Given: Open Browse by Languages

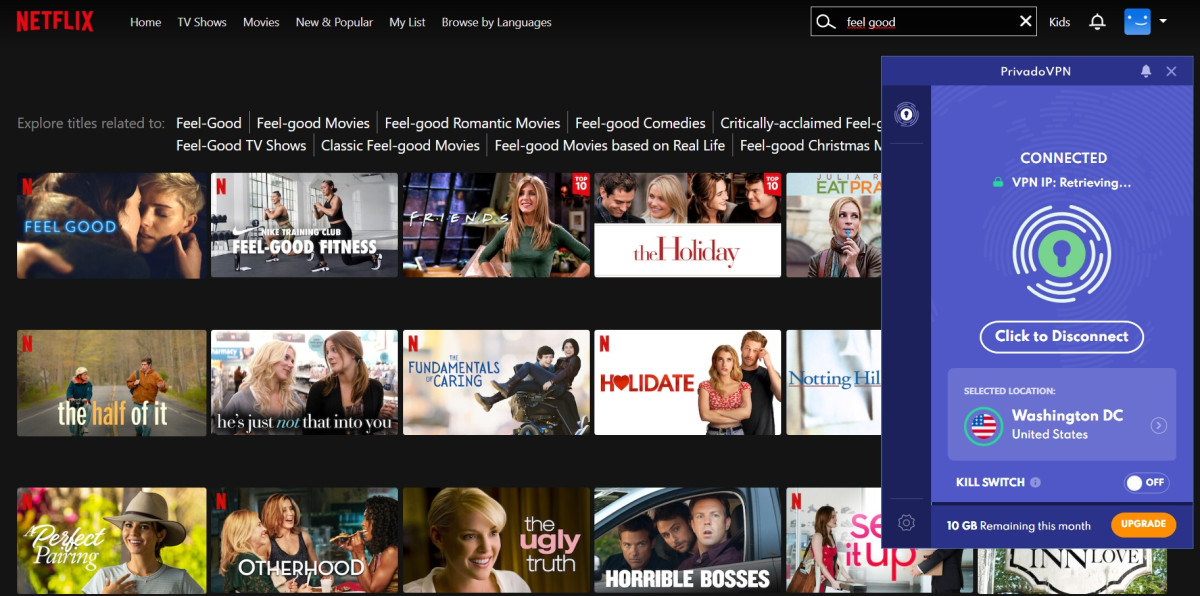Looking at the screenshot, I should (x=496, y=22).
